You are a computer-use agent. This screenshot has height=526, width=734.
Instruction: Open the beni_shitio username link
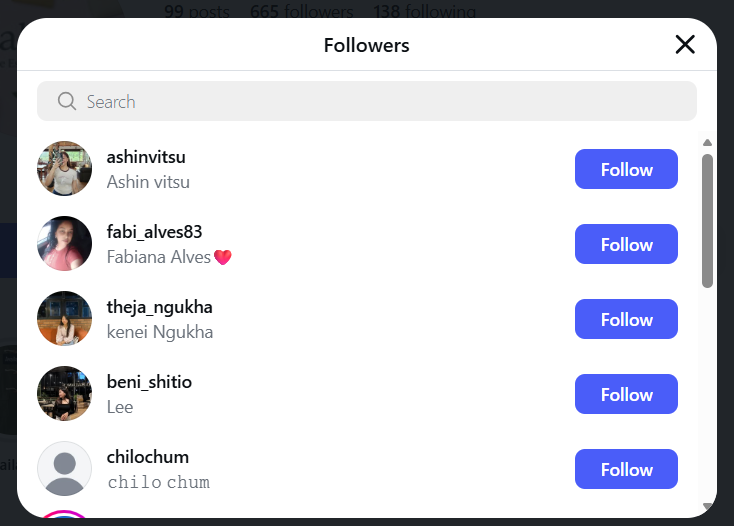coord(149,382)
